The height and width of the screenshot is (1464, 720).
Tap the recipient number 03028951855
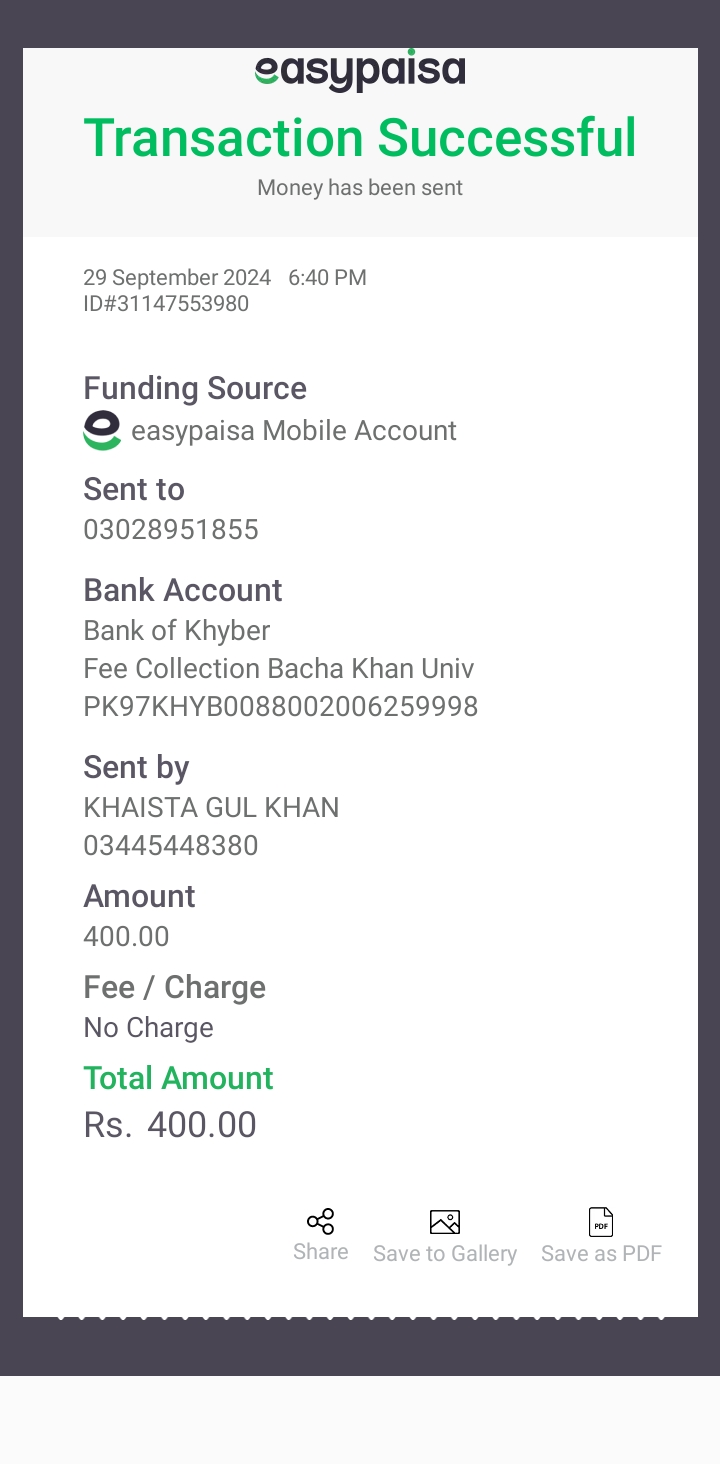[x=171, y=529]
